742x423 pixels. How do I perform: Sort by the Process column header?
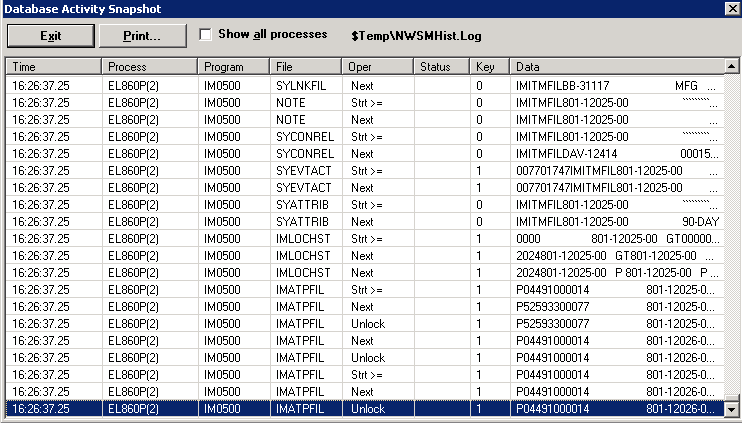pos(148,67)
